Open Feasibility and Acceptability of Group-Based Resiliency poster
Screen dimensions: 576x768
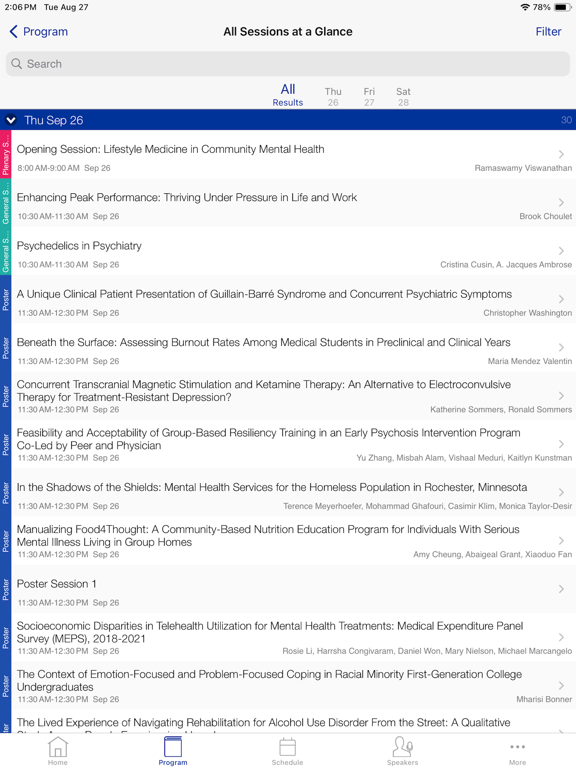pyautogui.click(x=268, y=439)
